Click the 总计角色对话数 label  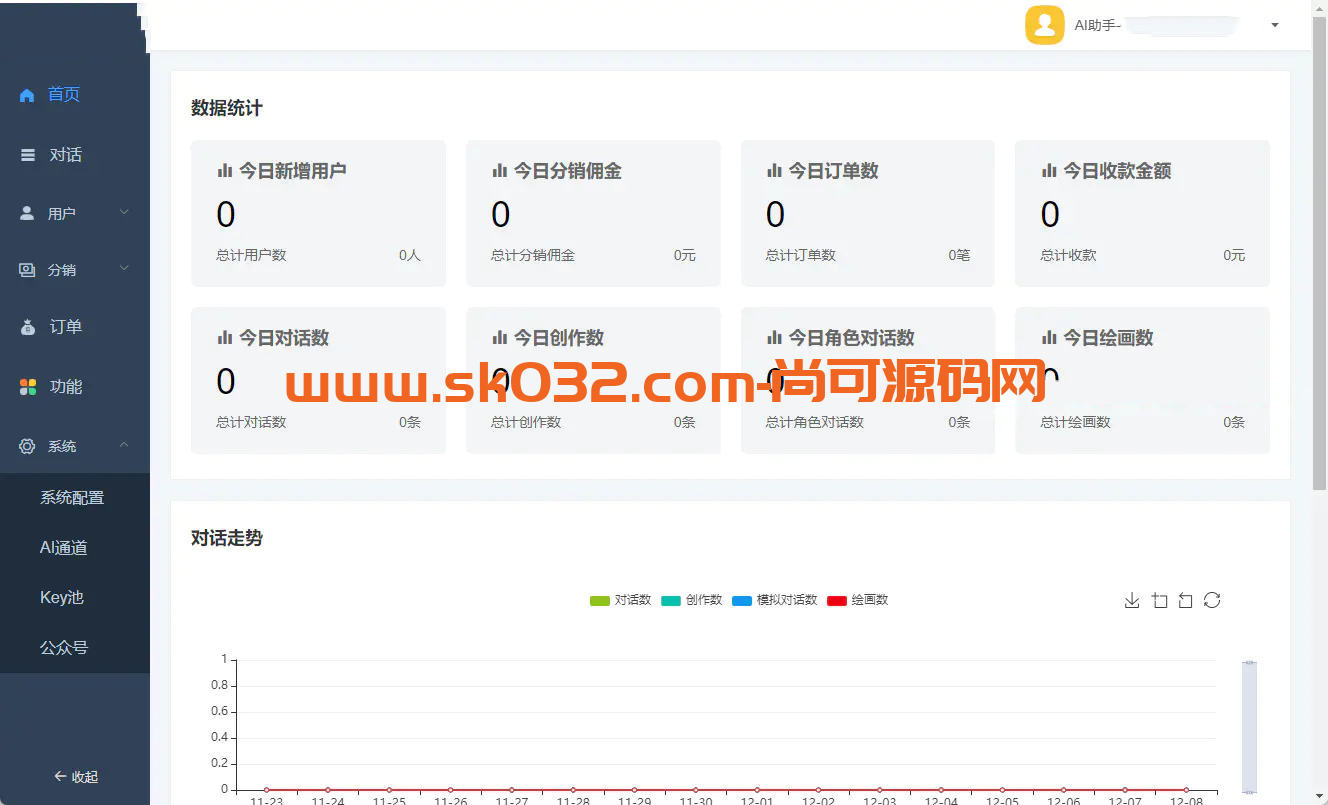coord(815,422)
